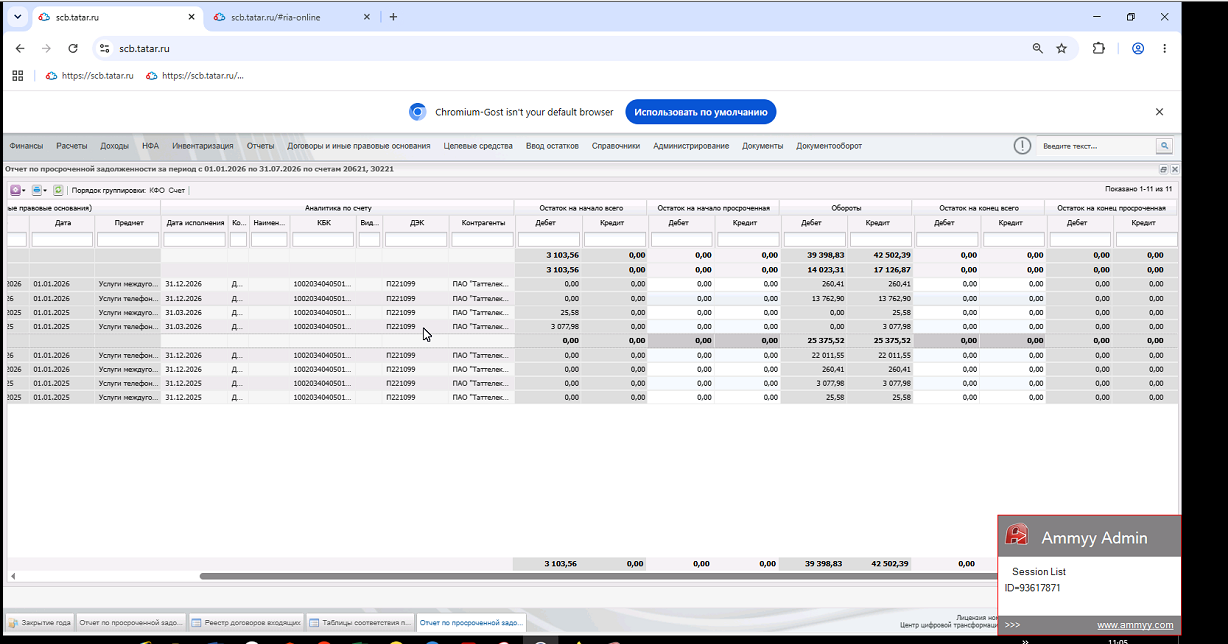
Task: Open the Инвентаризация menu
Action: [202, 146]
